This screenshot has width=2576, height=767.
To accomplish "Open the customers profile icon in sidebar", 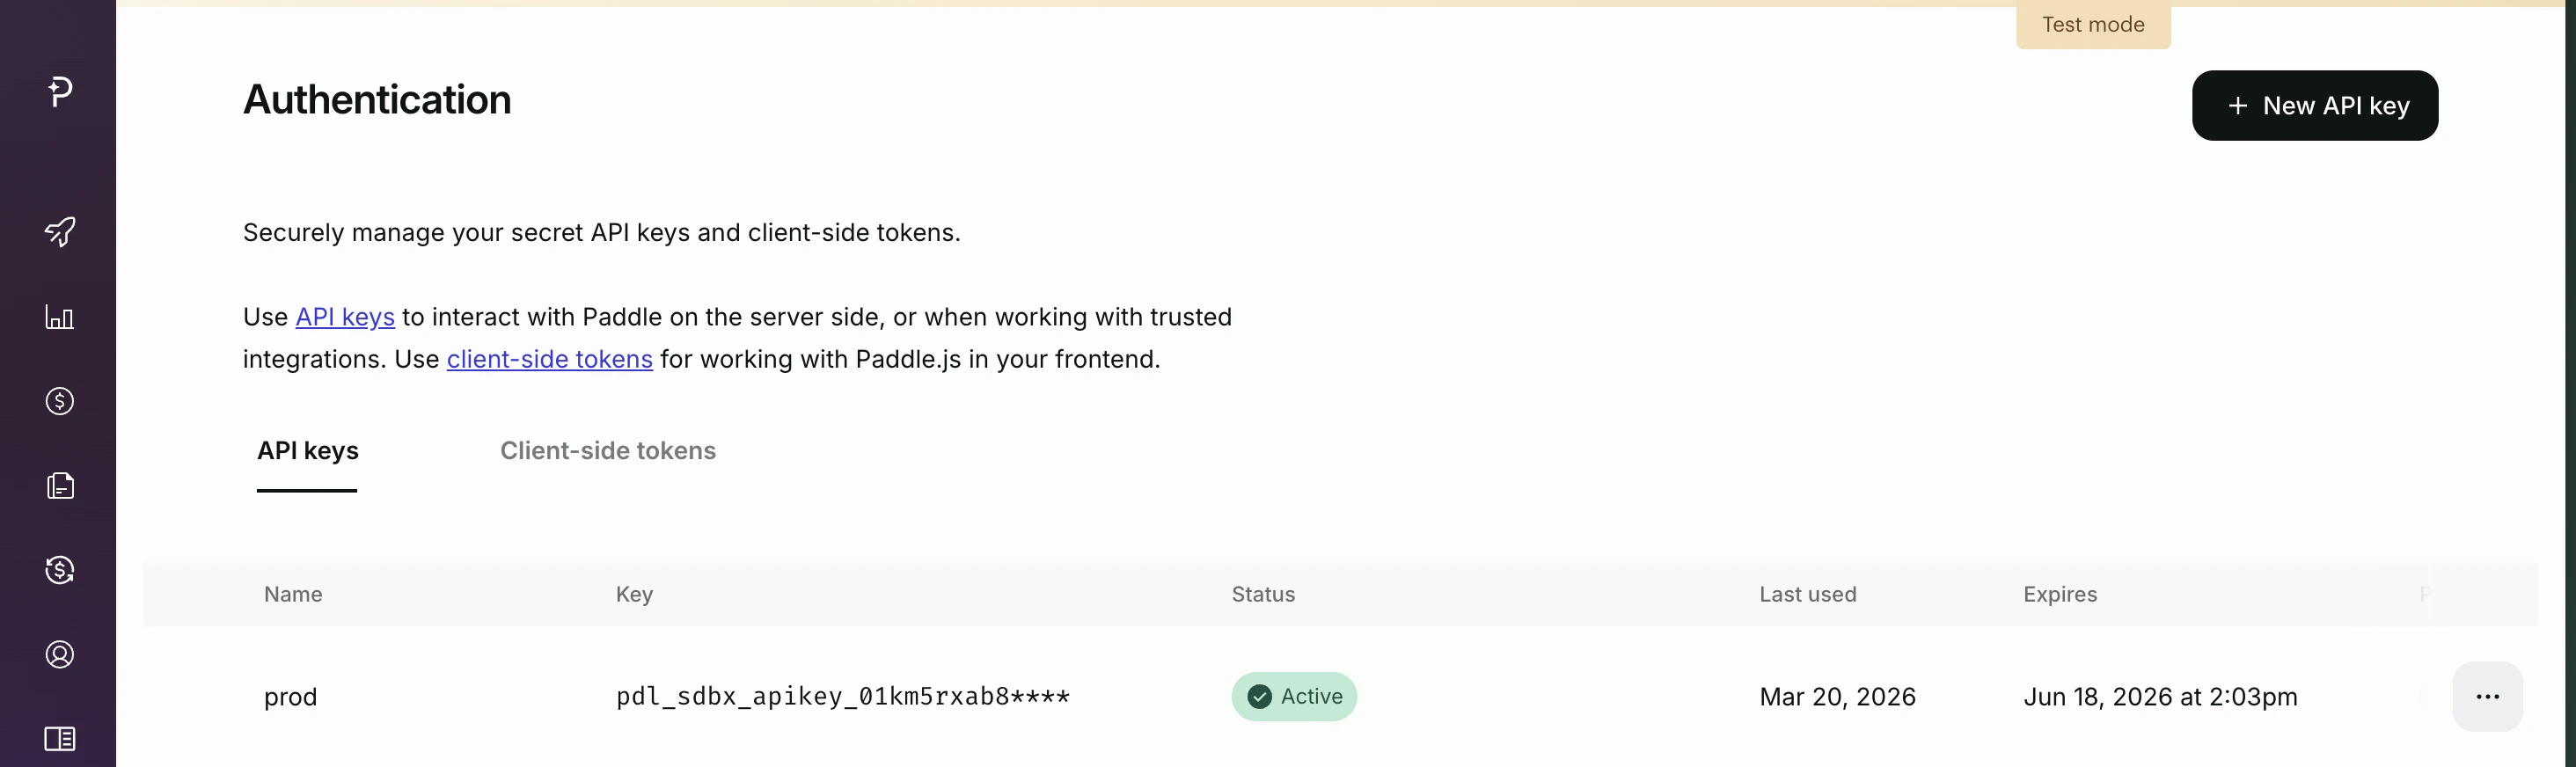I will tap(59, 654).
